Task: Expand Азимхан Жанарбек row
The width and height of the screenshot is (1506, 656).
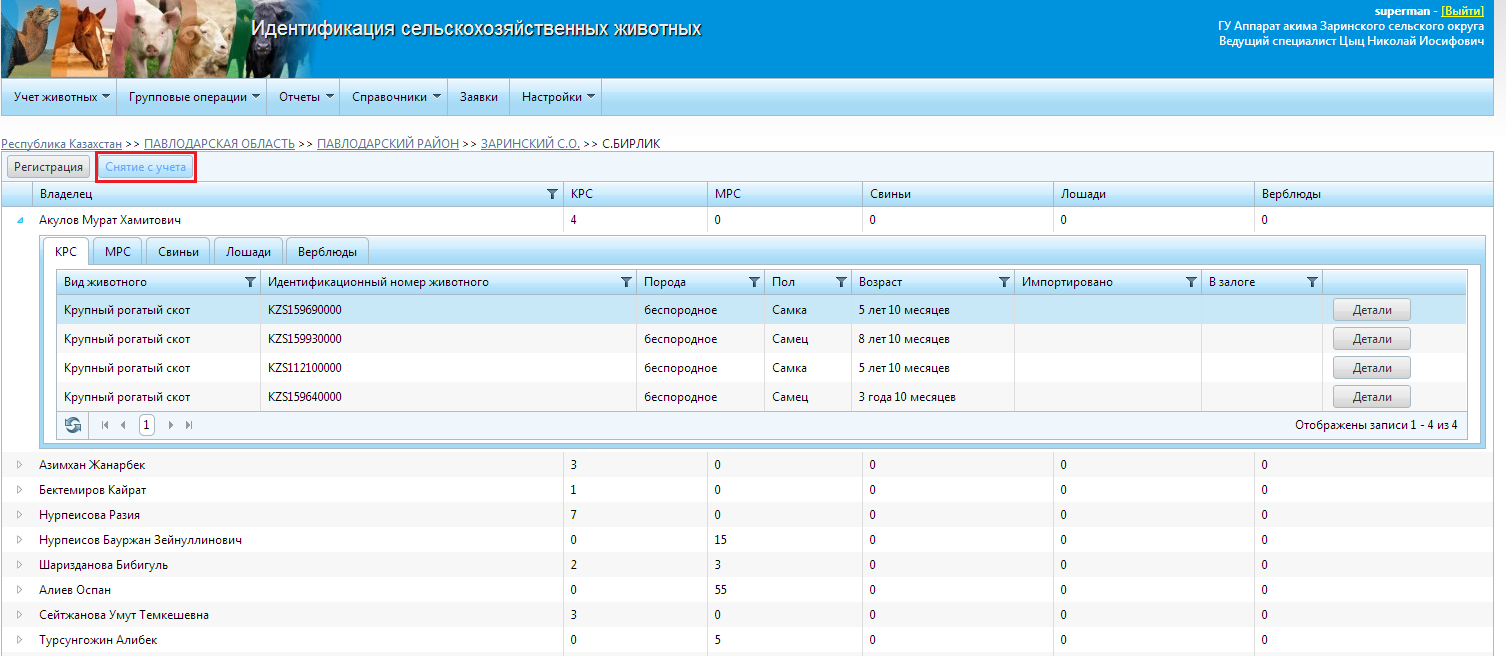Action: pyautogui.click(x=19, y=465)
